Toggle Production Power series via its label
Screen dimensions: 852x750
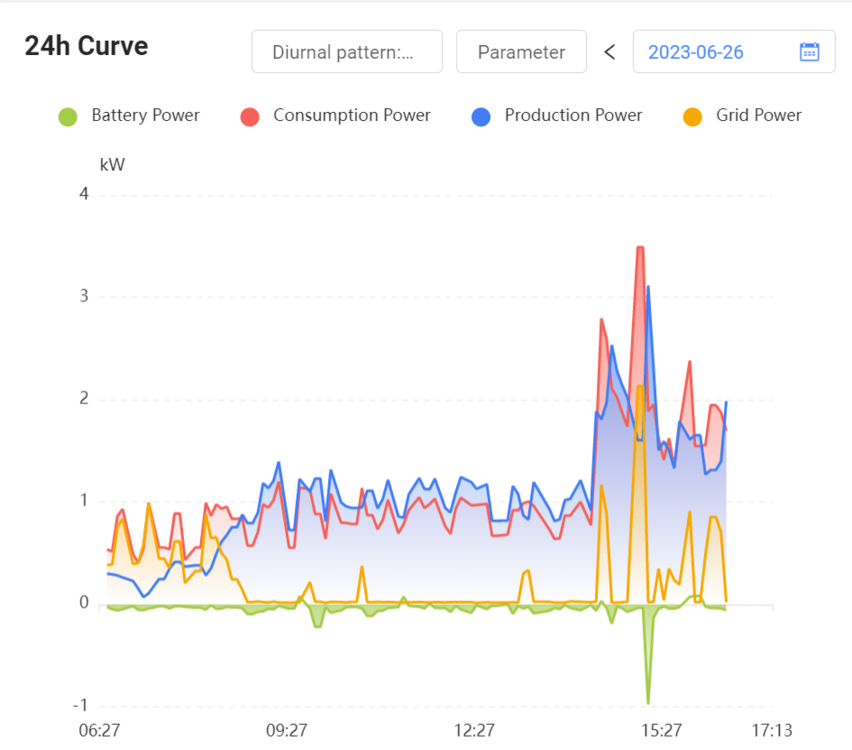(x=573, y=116)
